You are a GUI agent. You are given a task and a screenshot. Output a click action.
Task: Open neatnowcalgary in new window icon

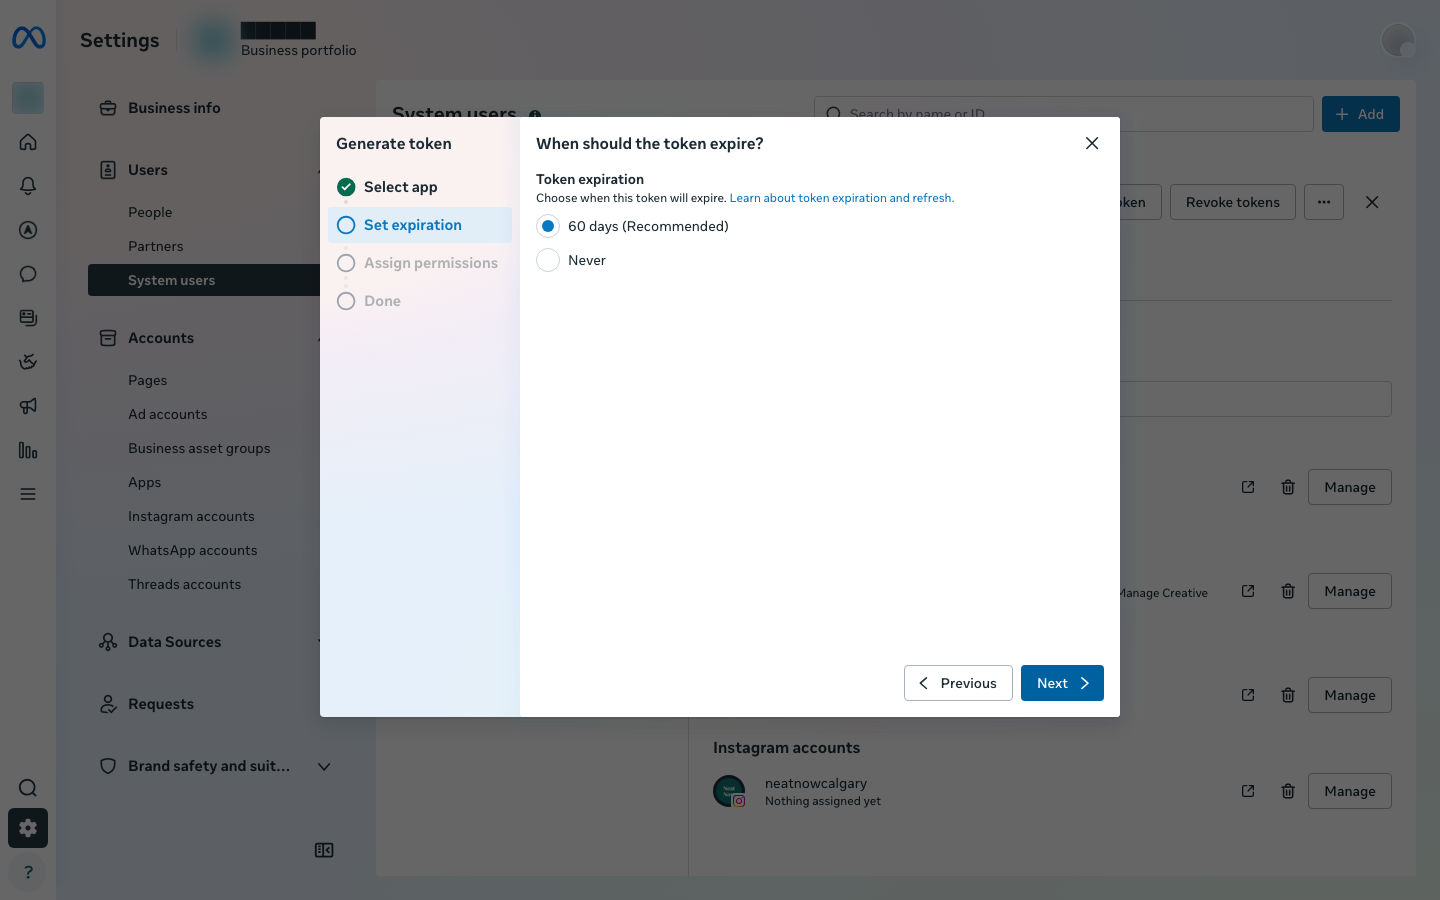click(1248, 791)
